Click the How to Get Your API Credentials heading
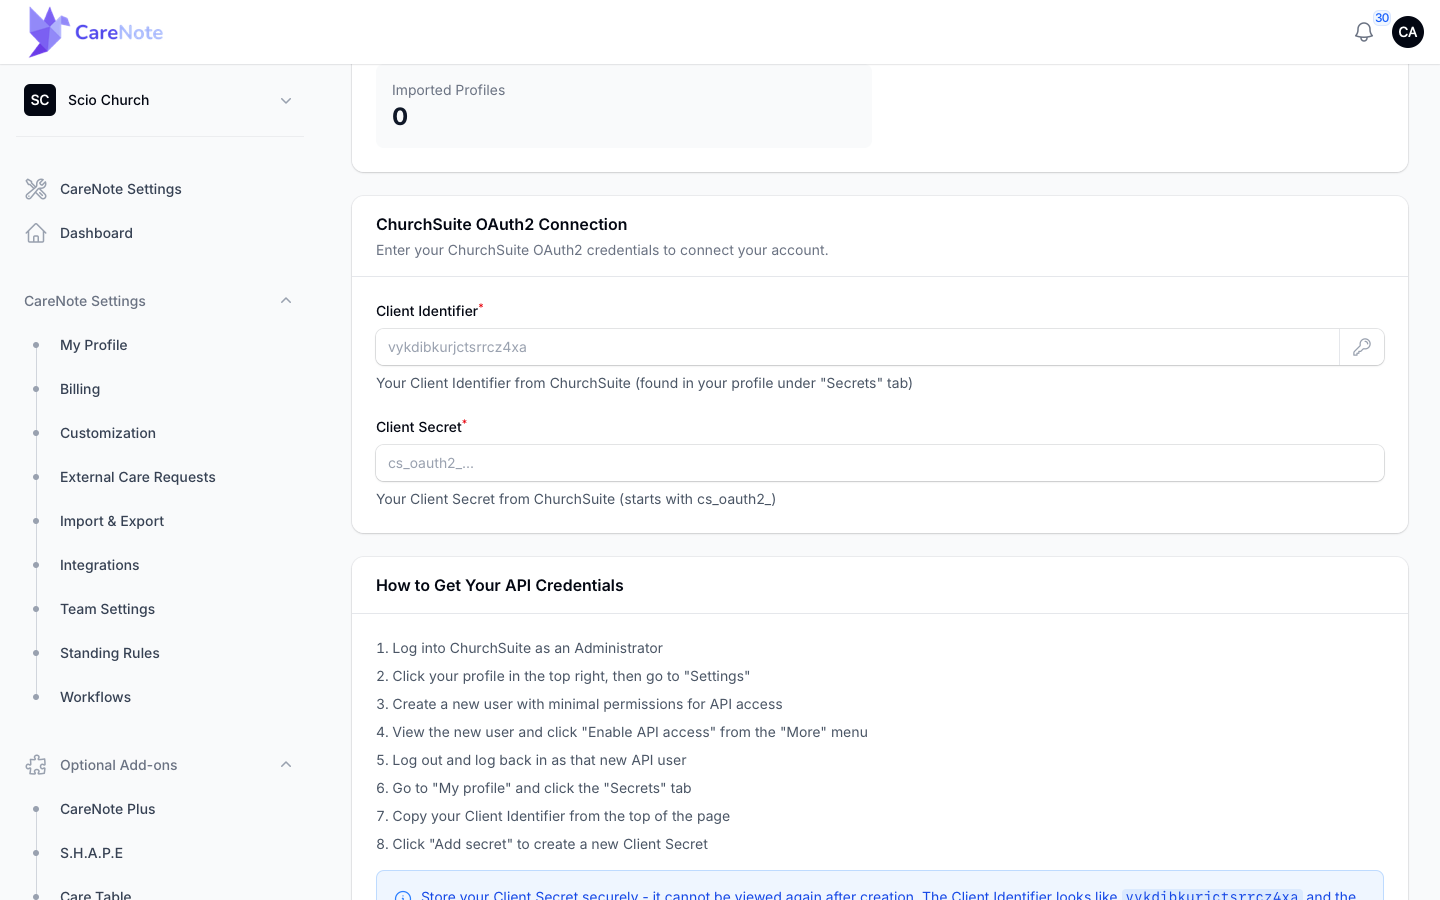 [x=500, y=586]
